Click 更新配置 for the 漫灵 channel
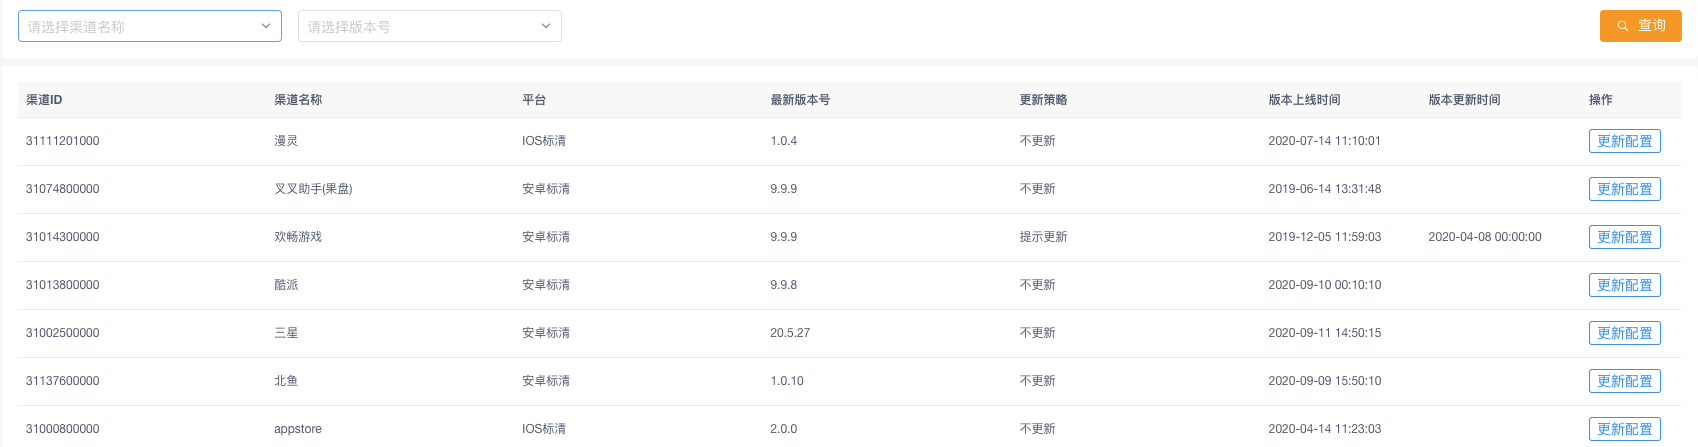 pyautogui.click(x=1624, y=141)
